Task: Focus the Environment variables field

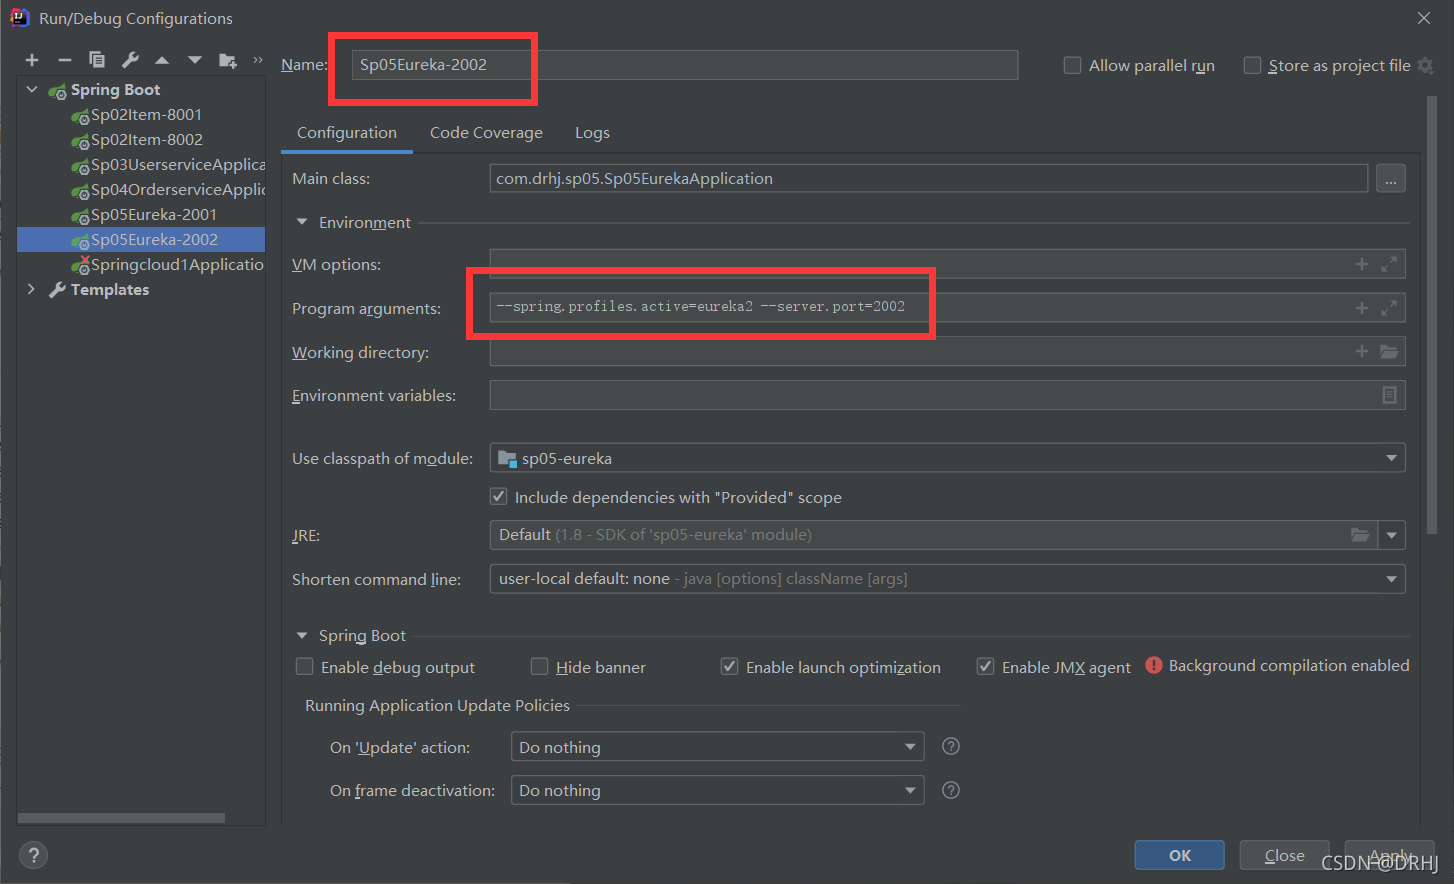Action: click(947, 395)
